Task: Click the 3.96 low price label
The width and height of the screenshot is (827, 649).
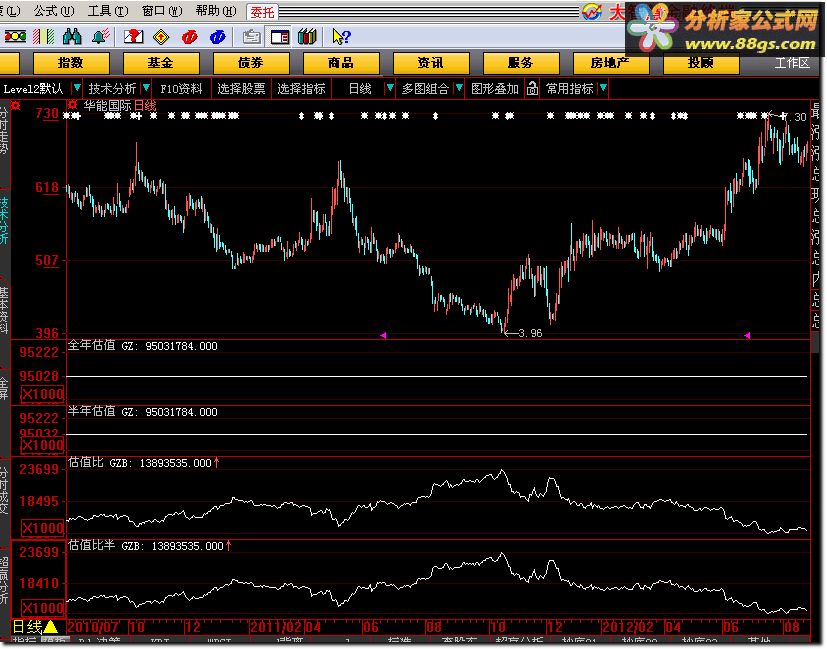Action: (530, 333)
